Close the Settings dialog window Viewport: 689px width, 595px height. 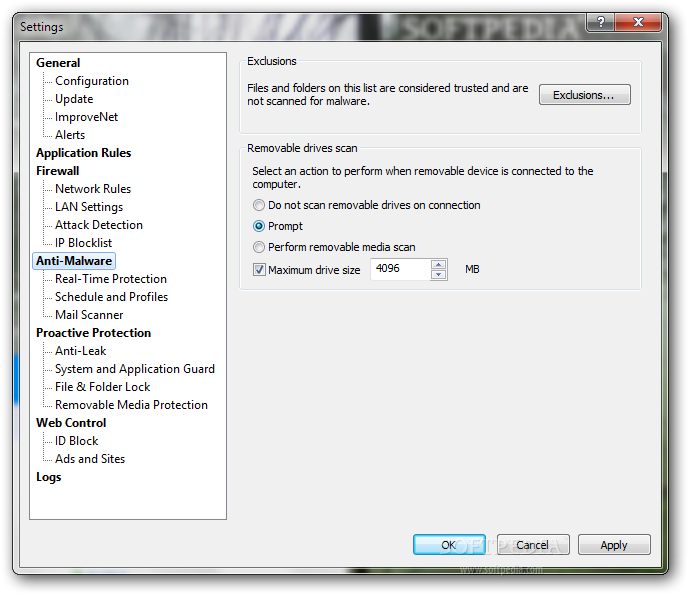[638, 22]
